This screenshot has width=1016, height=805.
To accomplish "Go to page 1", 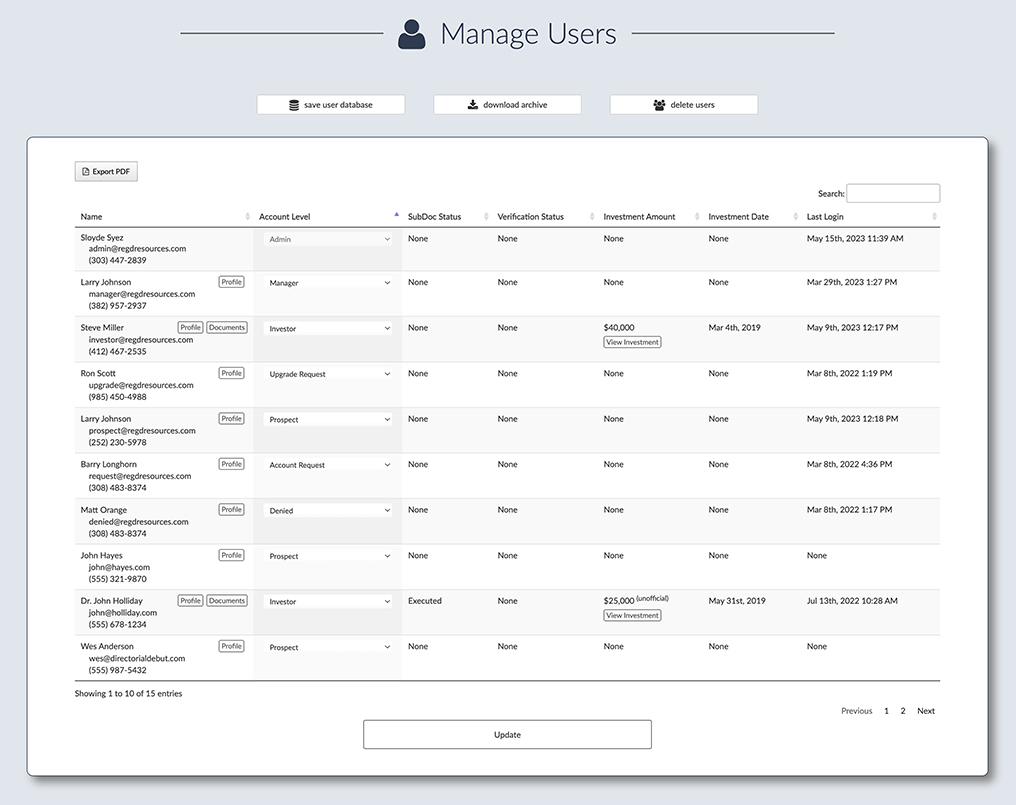I will pyautogui.click(x=886, y=711).
